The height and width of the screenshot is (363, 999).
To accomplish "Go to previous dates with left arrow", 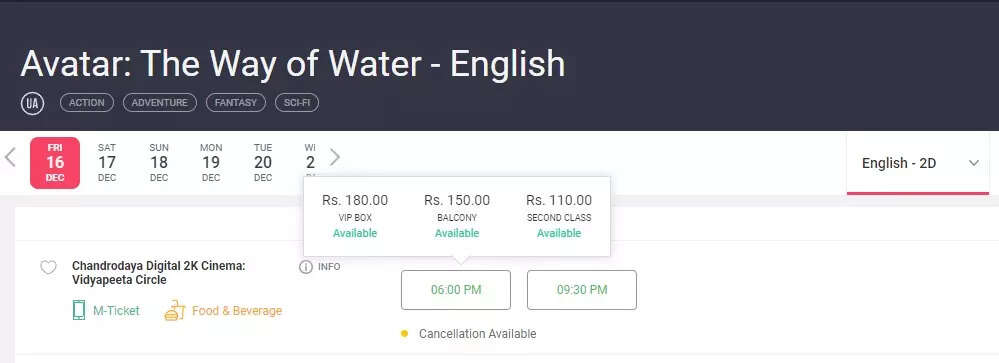I will (10, 157).
